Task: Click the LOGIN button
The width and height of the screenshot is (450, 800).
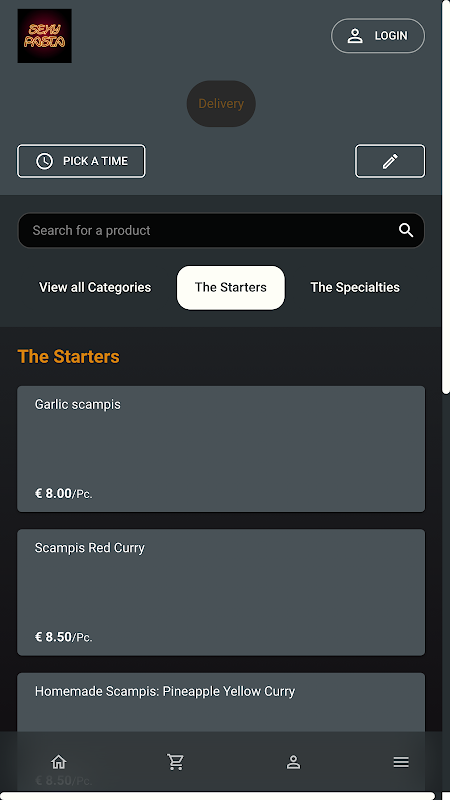Action: tap(378, 36)
